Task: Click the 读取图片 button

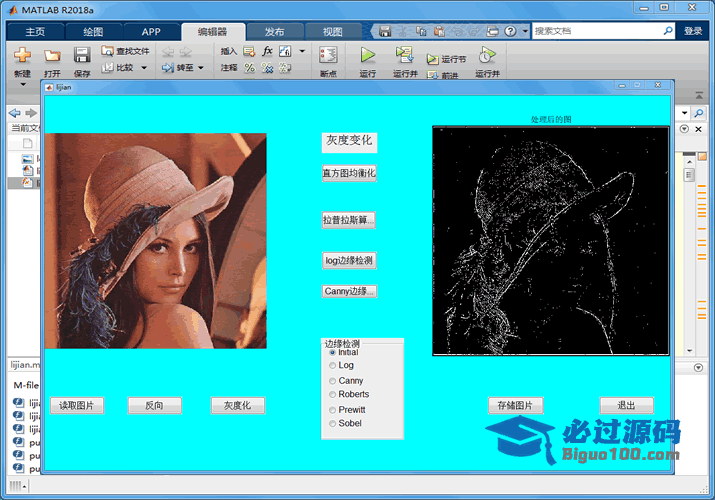Action: [x=77, y=405]
